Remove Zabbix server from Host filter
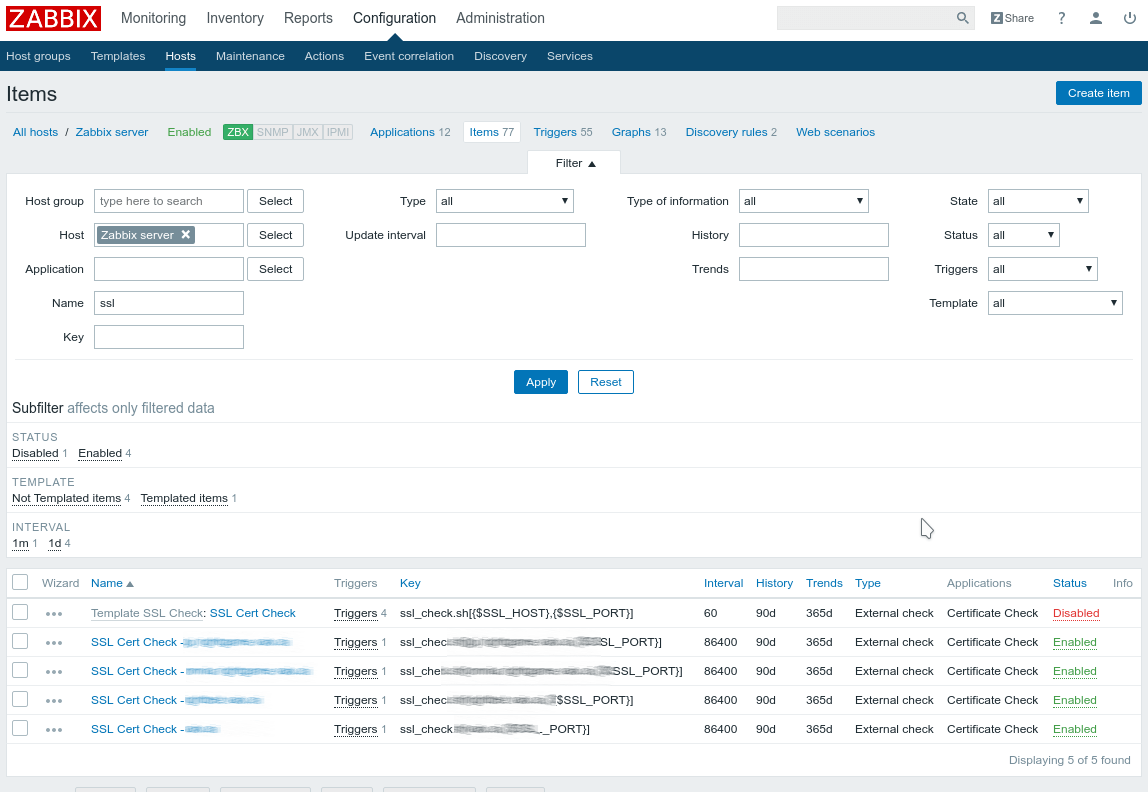This screenshot has height=792, width=1148. pos(185,234)
